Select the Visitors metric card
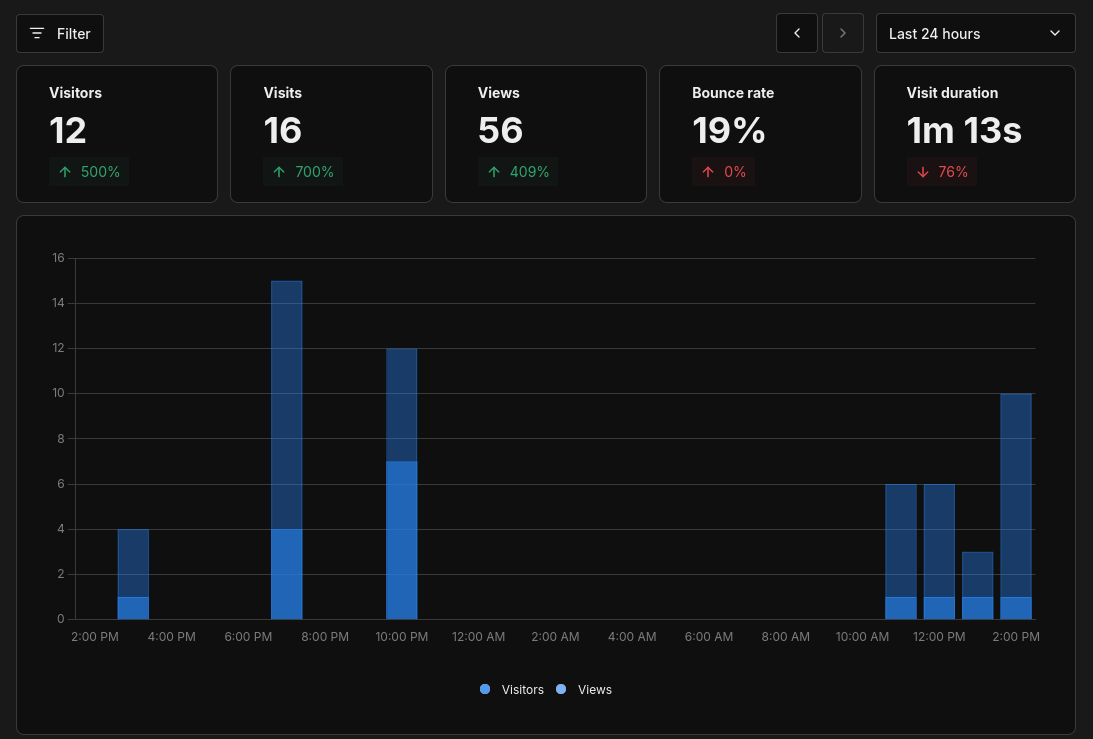This screenshot has width=1093, height=739. coord(117,134)
